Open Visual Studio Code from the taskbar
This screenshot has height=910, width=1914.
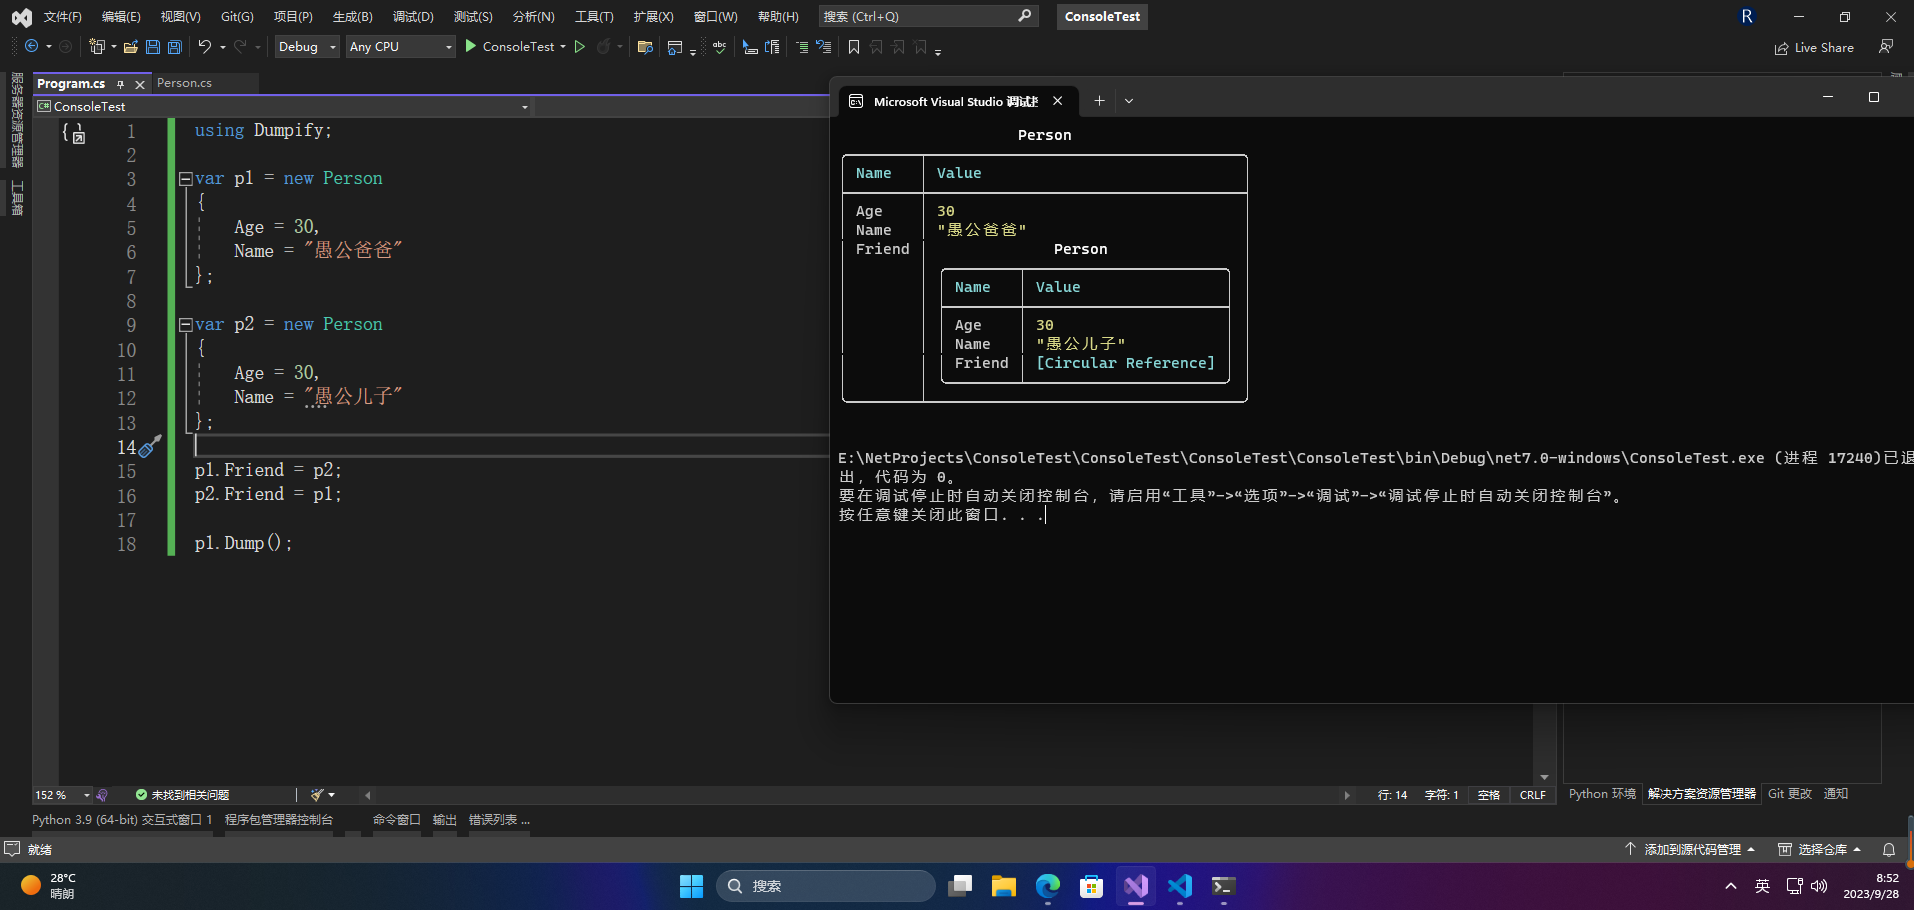click(x=1179, y=886)
